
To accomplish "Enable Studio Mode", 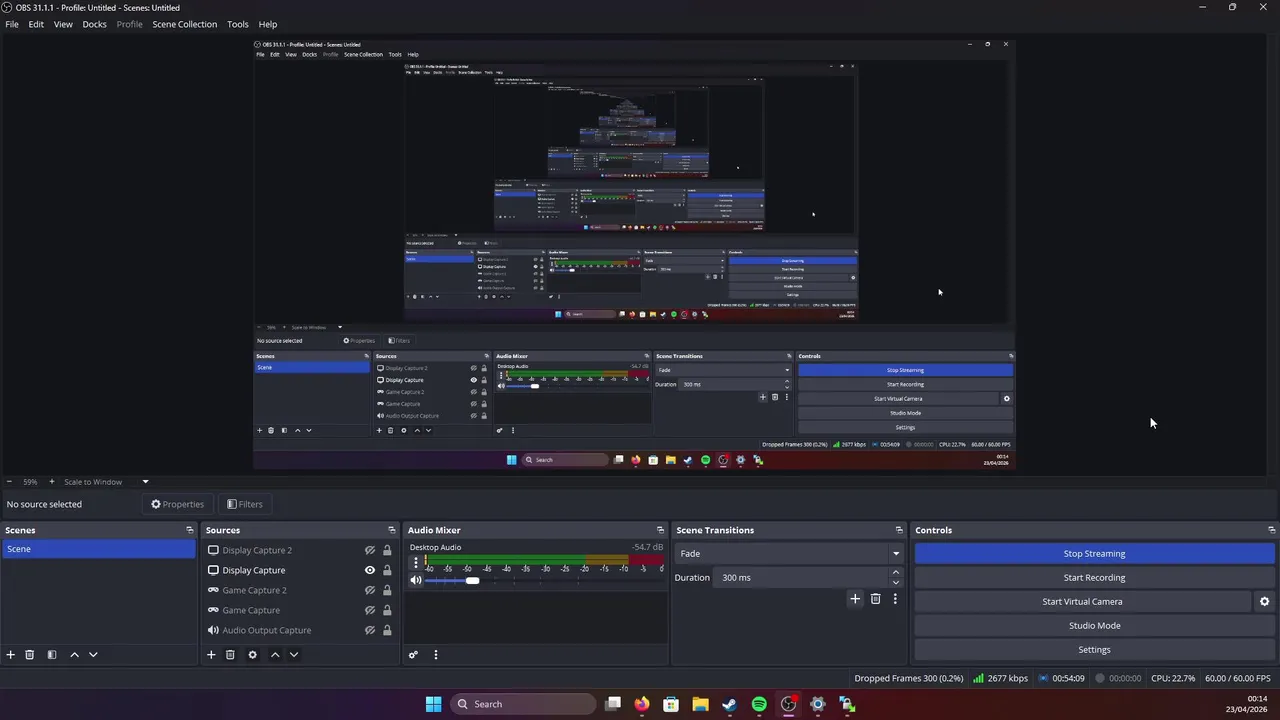I will coord(1094,625).
